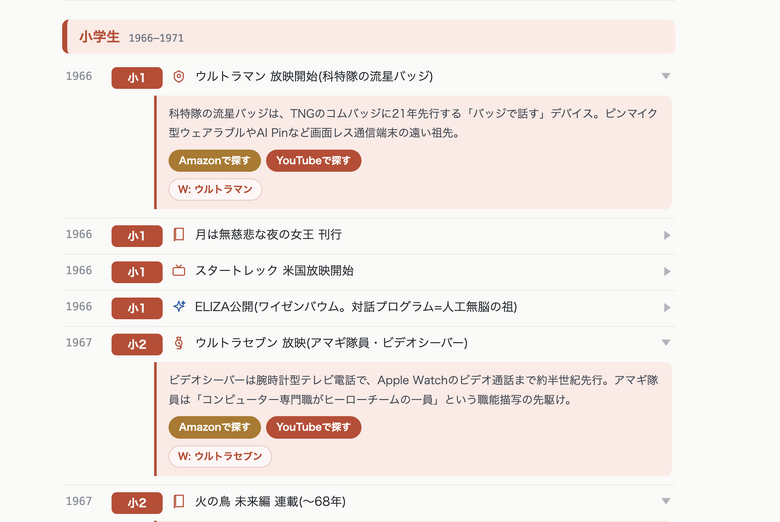Screen dimensions: 780x522
Task: Collapse the 火の鳥 未来編 連載 entry arrow
Action: click(x=666, y=501)
